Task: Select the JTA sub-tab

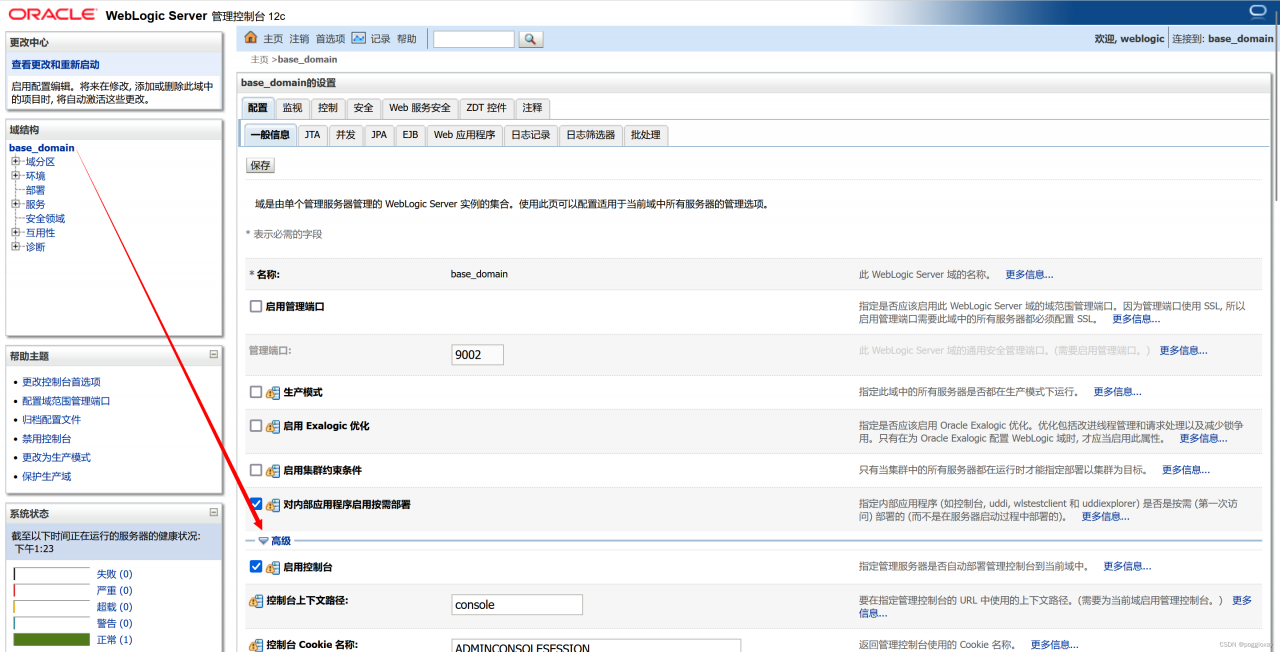Action: 313,135
